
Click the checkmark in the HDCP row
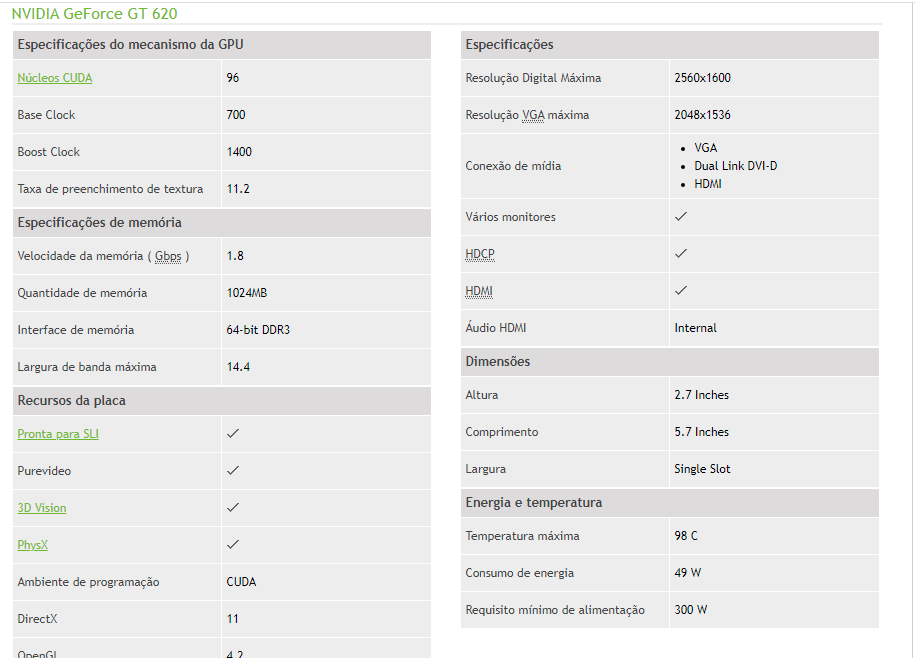[681, 253]
